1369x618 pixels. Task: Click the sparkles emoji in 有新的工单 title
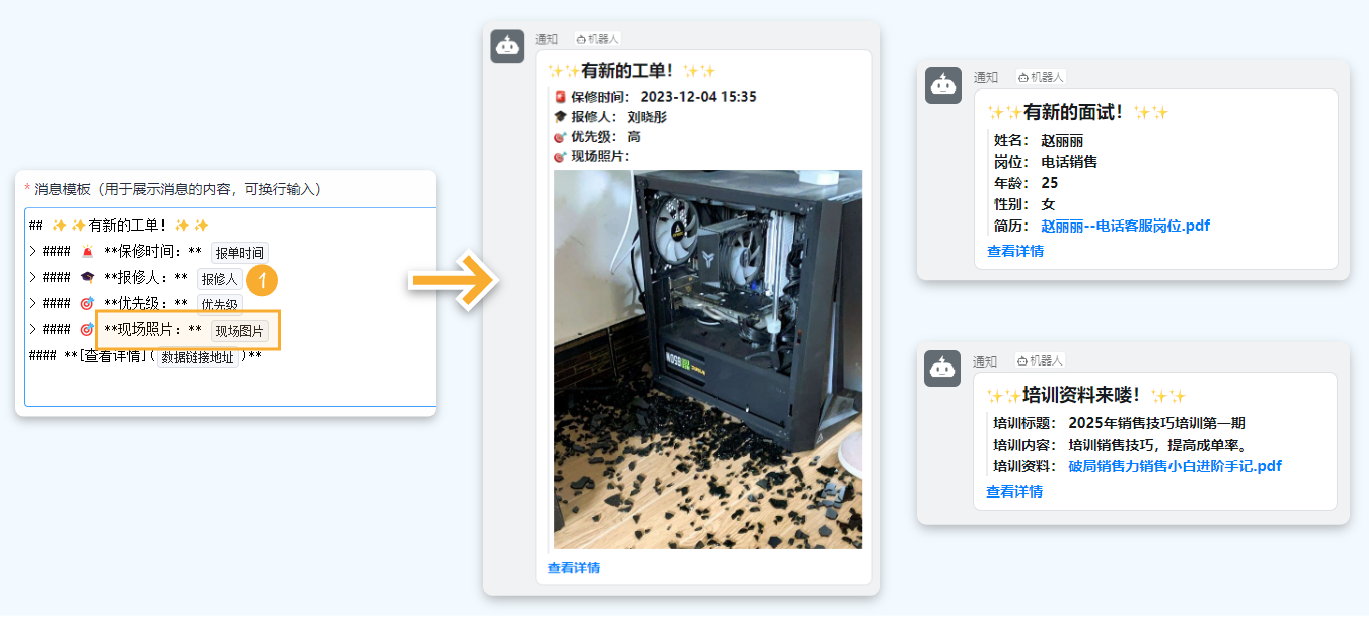[558, 71]
